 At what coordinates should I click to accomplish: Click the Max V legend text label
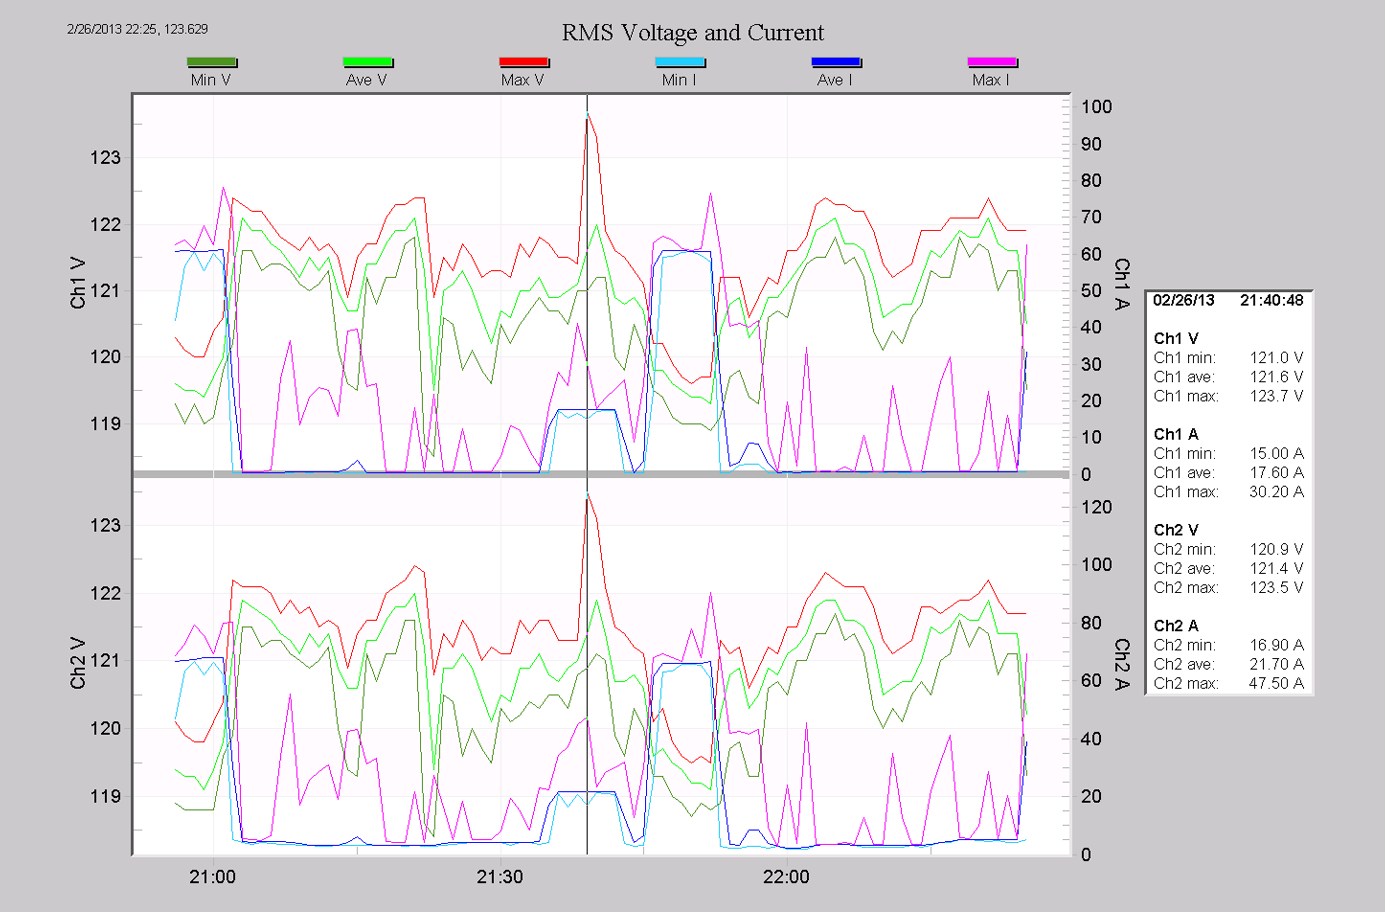pyautogui.click(x=522, y=80)
